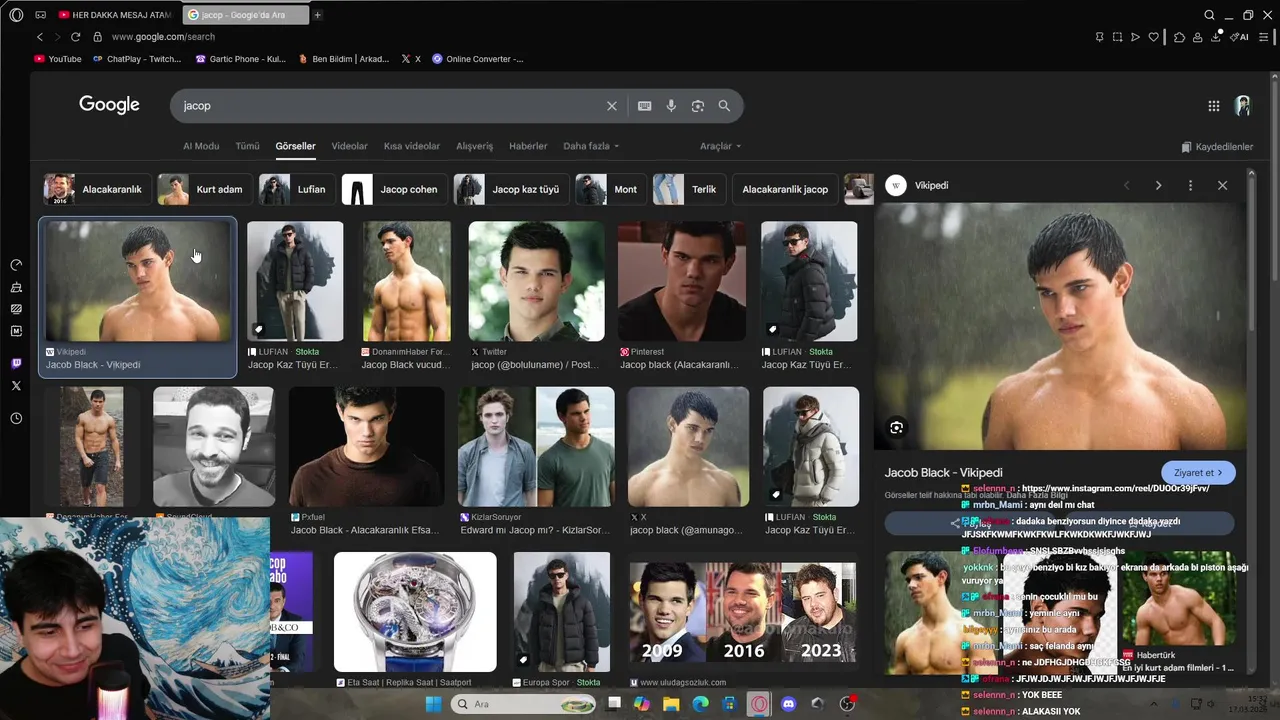Open the Opera main menu icon
1280x720 pixels.
[16, 15]
